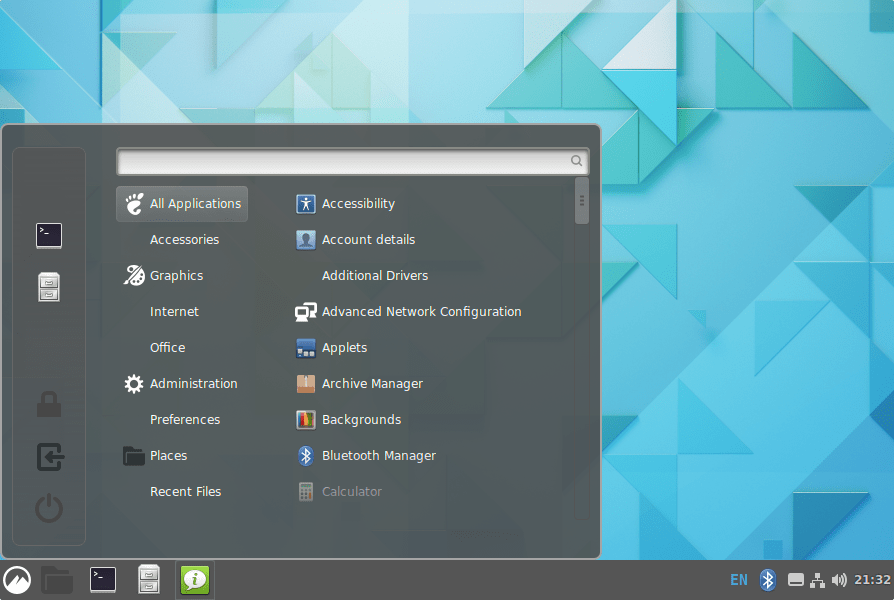Switch keyboard layout via EN indicator
The image size is (894, 600).
click(738, 580)
